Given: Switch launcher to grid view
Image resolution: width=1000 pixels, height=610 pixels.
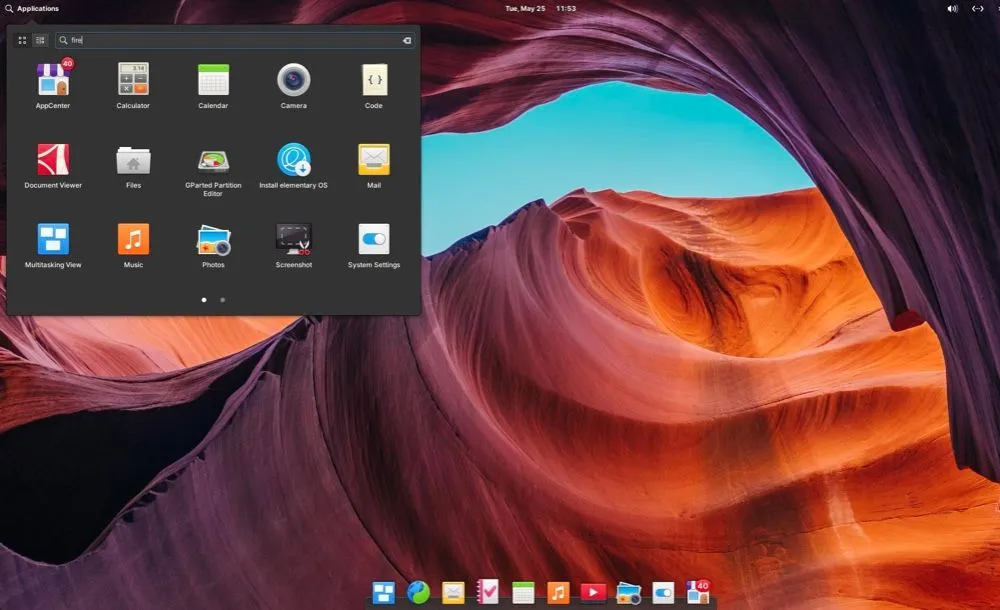Looking at the screenshot, I should pos(22,40).
